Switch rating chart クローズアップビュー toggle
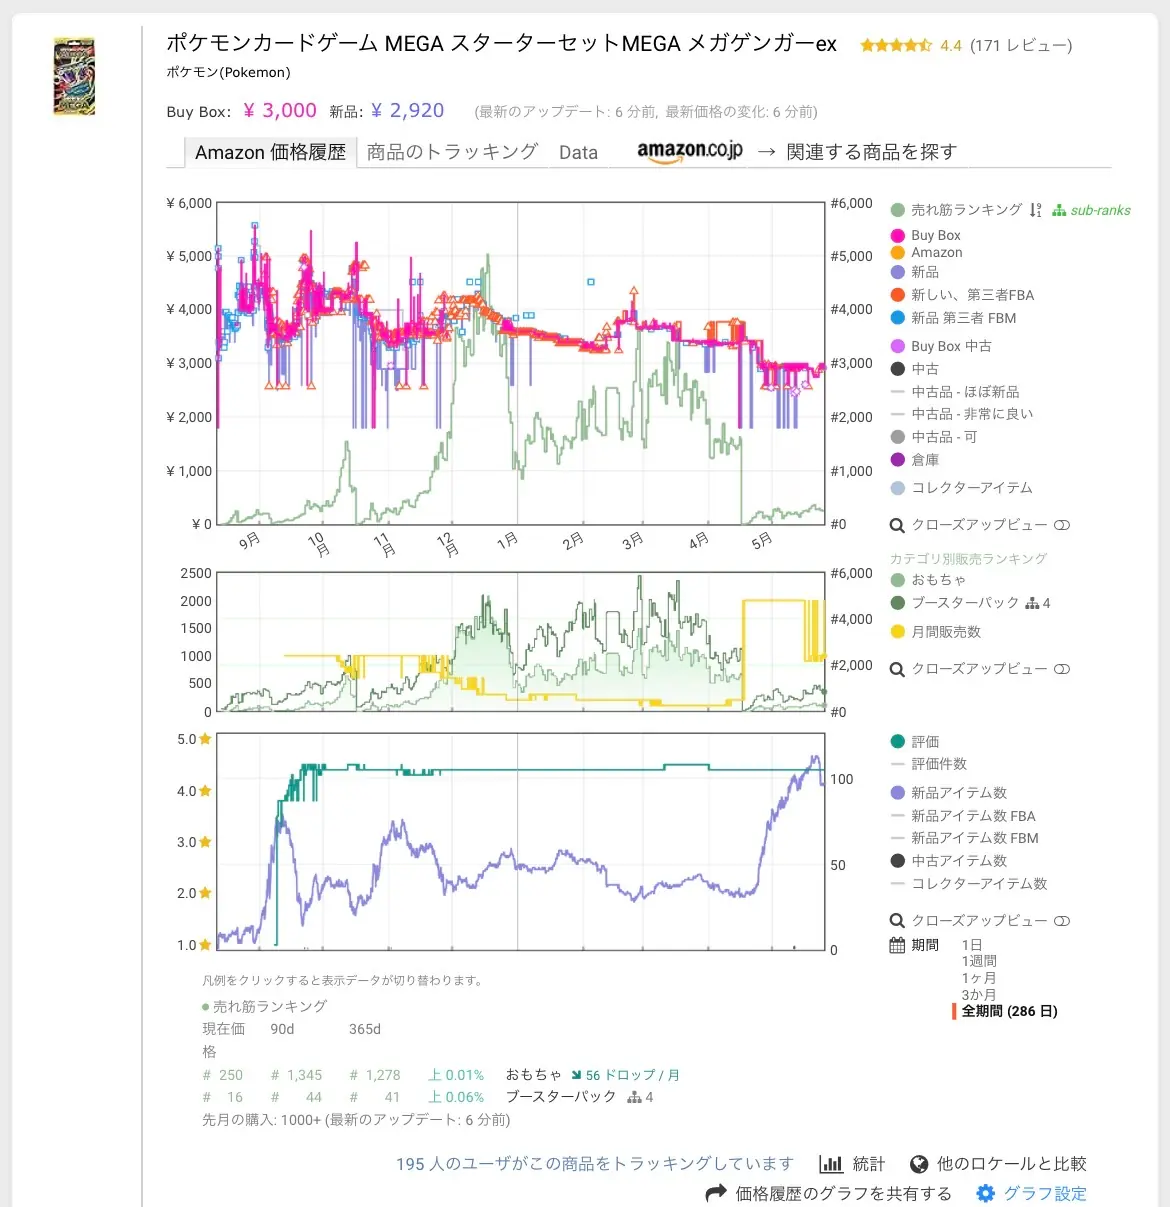This screenshot has width=1170, height=1207. point(1062,921)
